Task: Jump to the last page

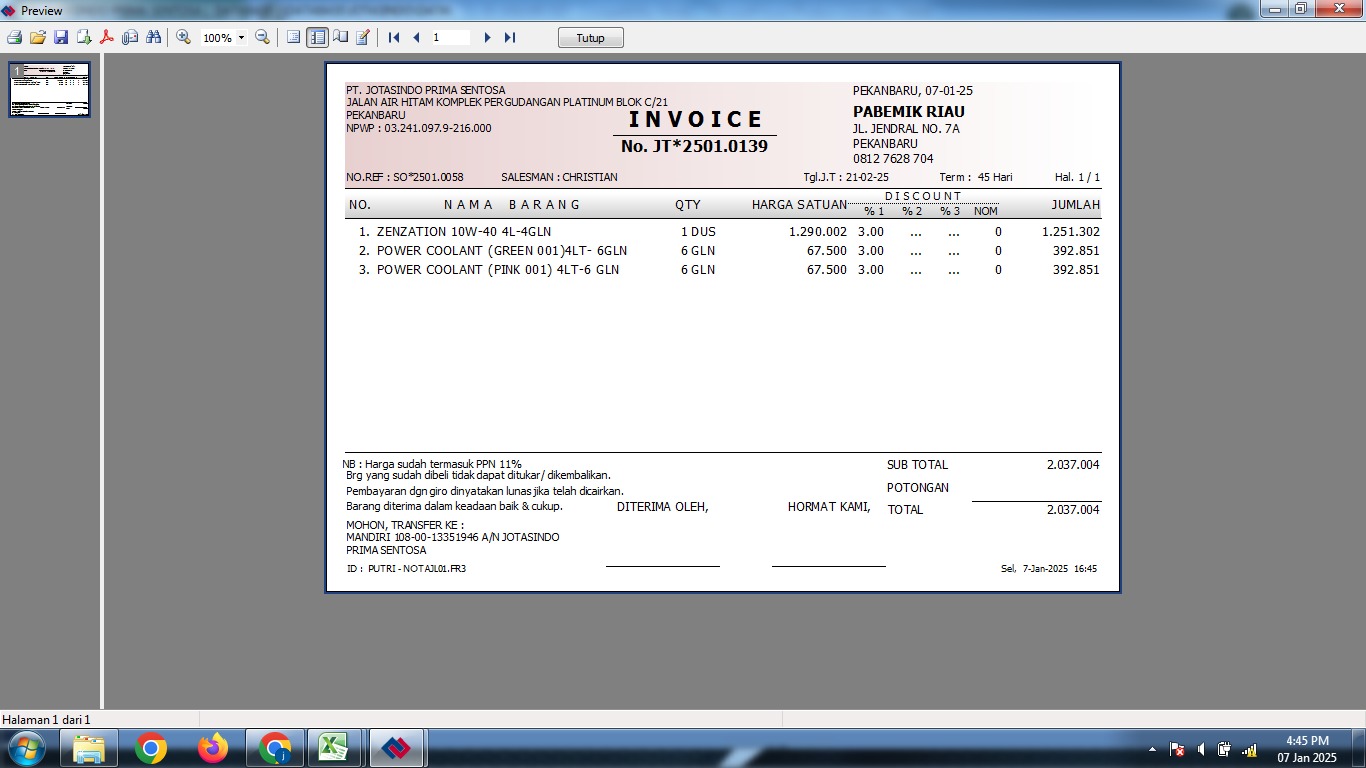Action: (510, 37)
